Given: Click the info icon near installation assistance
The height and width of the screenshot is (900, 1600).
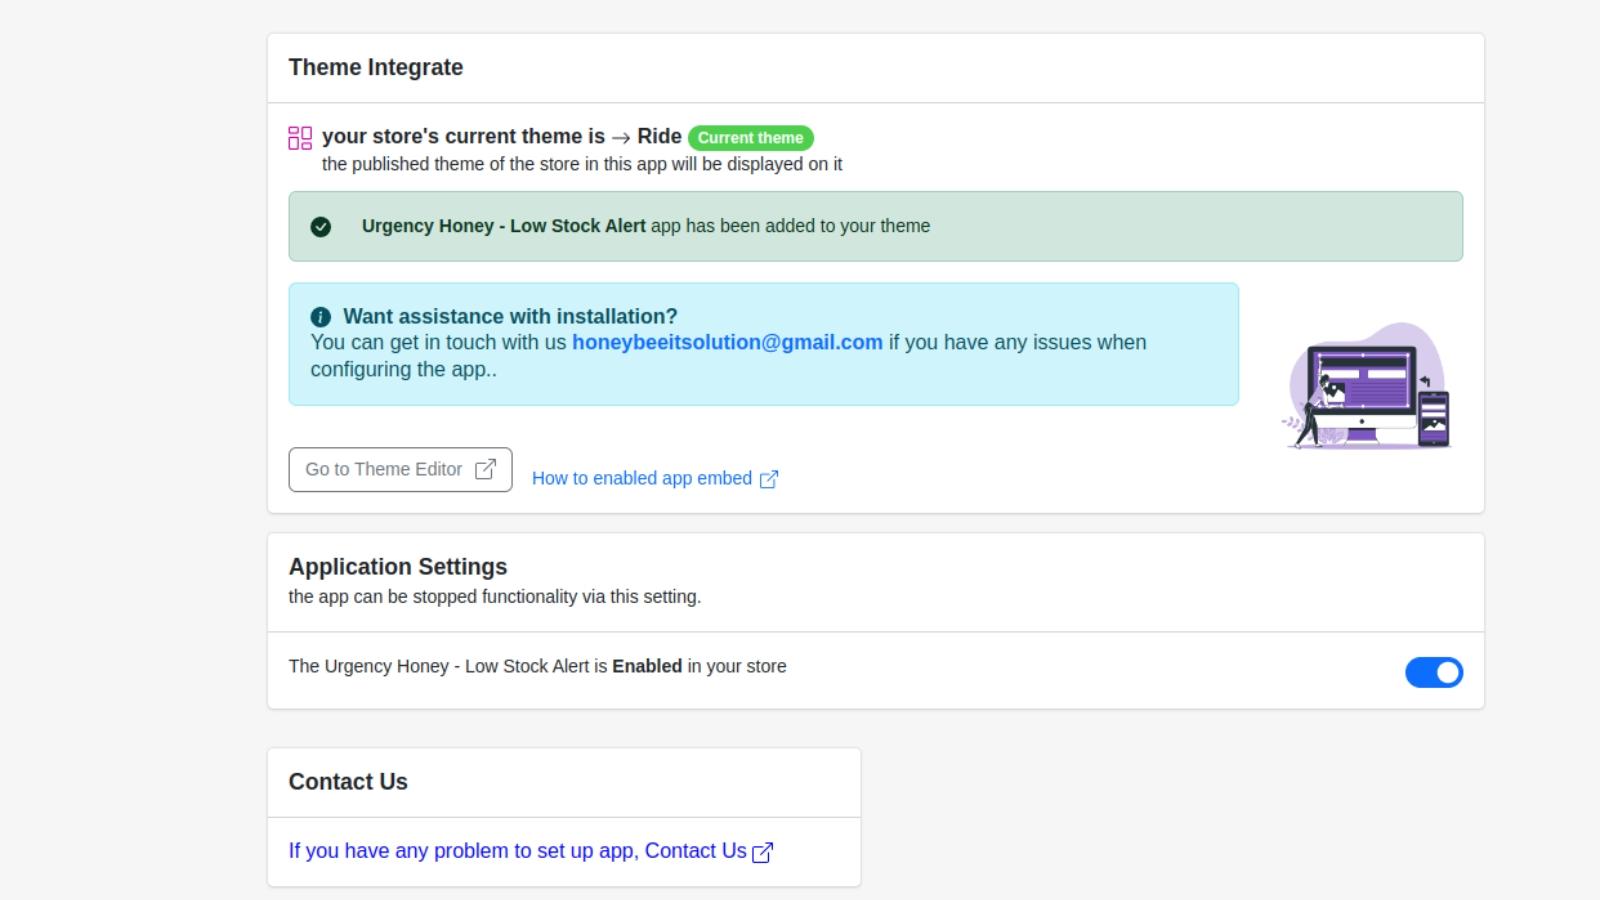Looking at the screenshot, I should [x=320, y=317].
